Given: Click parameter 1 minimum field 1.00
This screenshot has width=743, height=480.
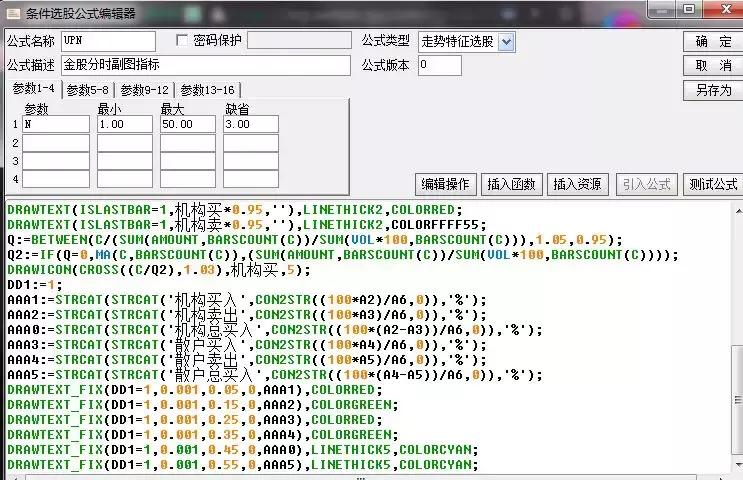Looking at the screenshot, I should tap(125, 124).
